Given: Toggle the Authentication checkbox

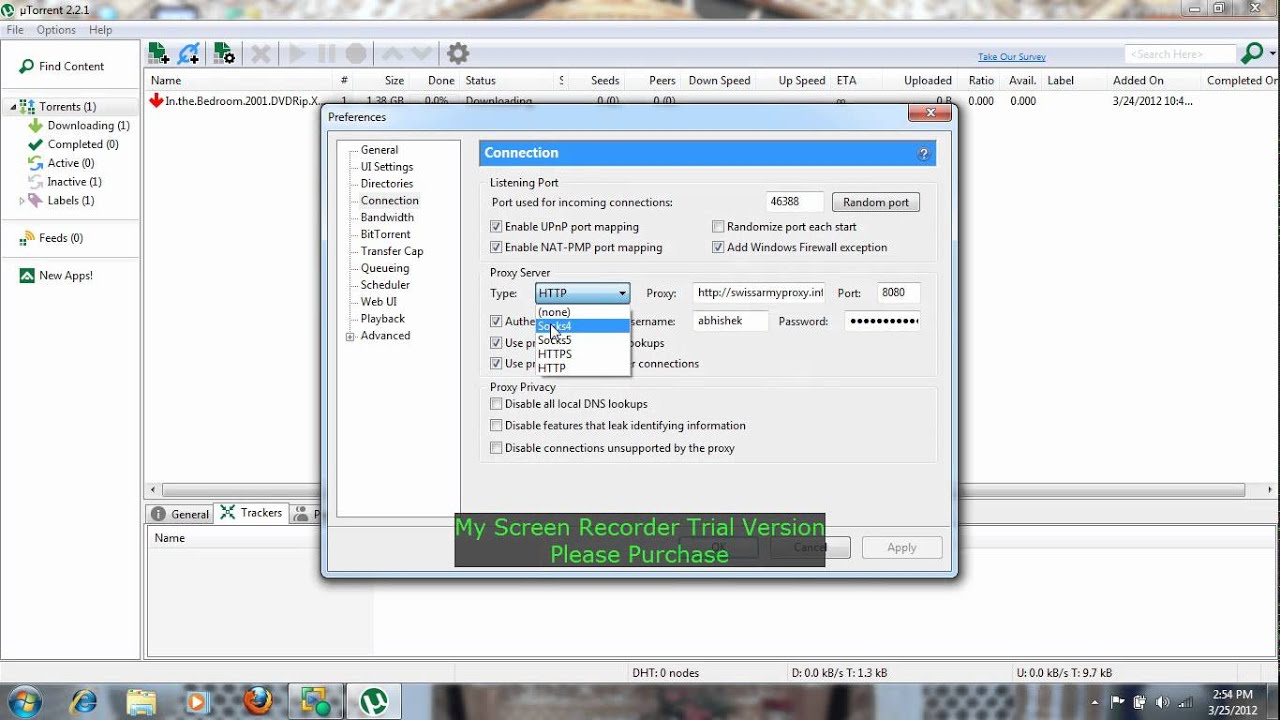Looking at the screenshot, I should click(496, 321).
